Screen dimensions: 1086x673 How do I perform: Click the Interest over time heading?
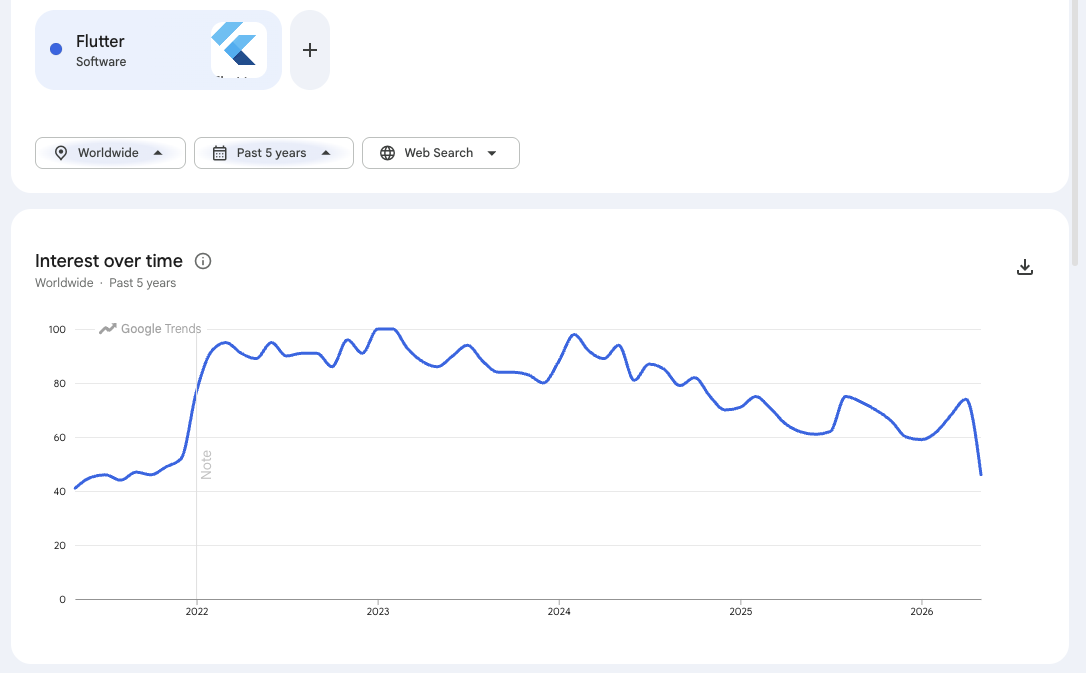coord(109,261)
